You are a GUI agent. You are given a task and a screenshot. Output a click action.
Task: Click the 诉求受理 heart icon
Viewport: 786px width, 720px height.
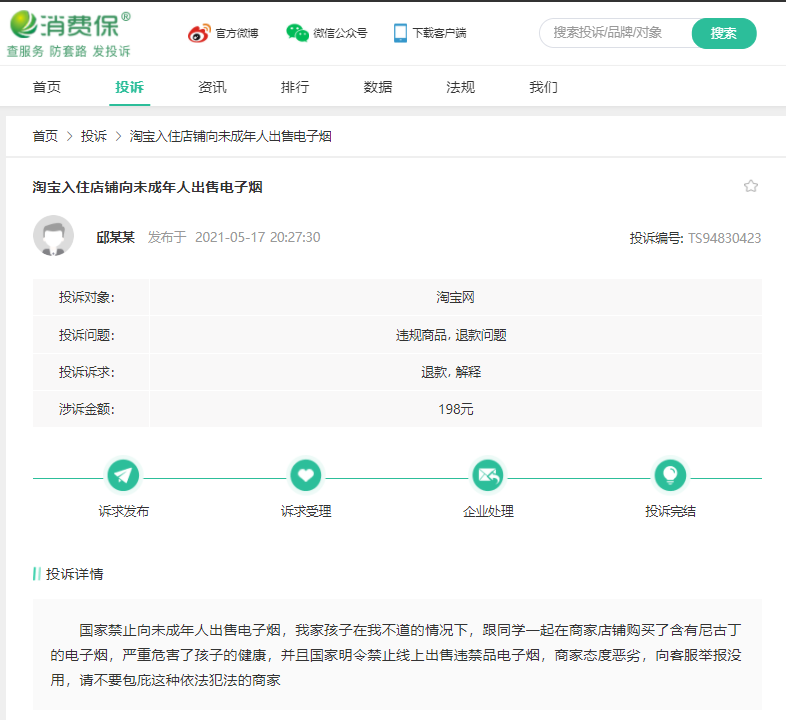(306, 475)
